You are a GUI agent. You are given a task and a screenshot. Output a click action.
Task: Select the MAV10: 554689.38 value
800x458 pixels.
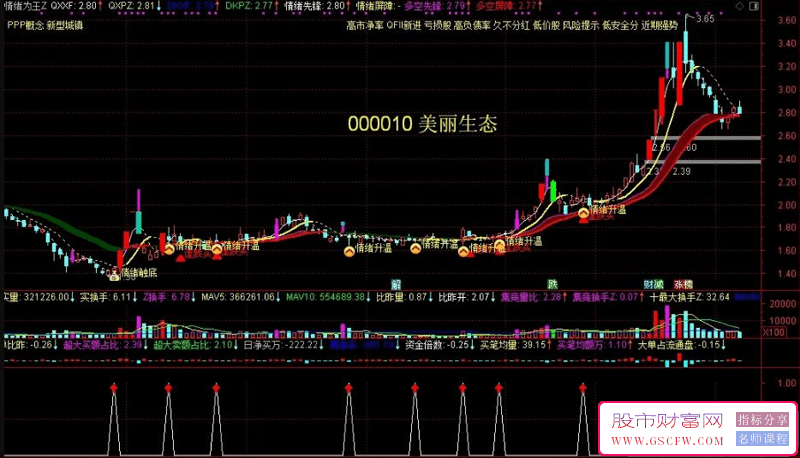328,297
